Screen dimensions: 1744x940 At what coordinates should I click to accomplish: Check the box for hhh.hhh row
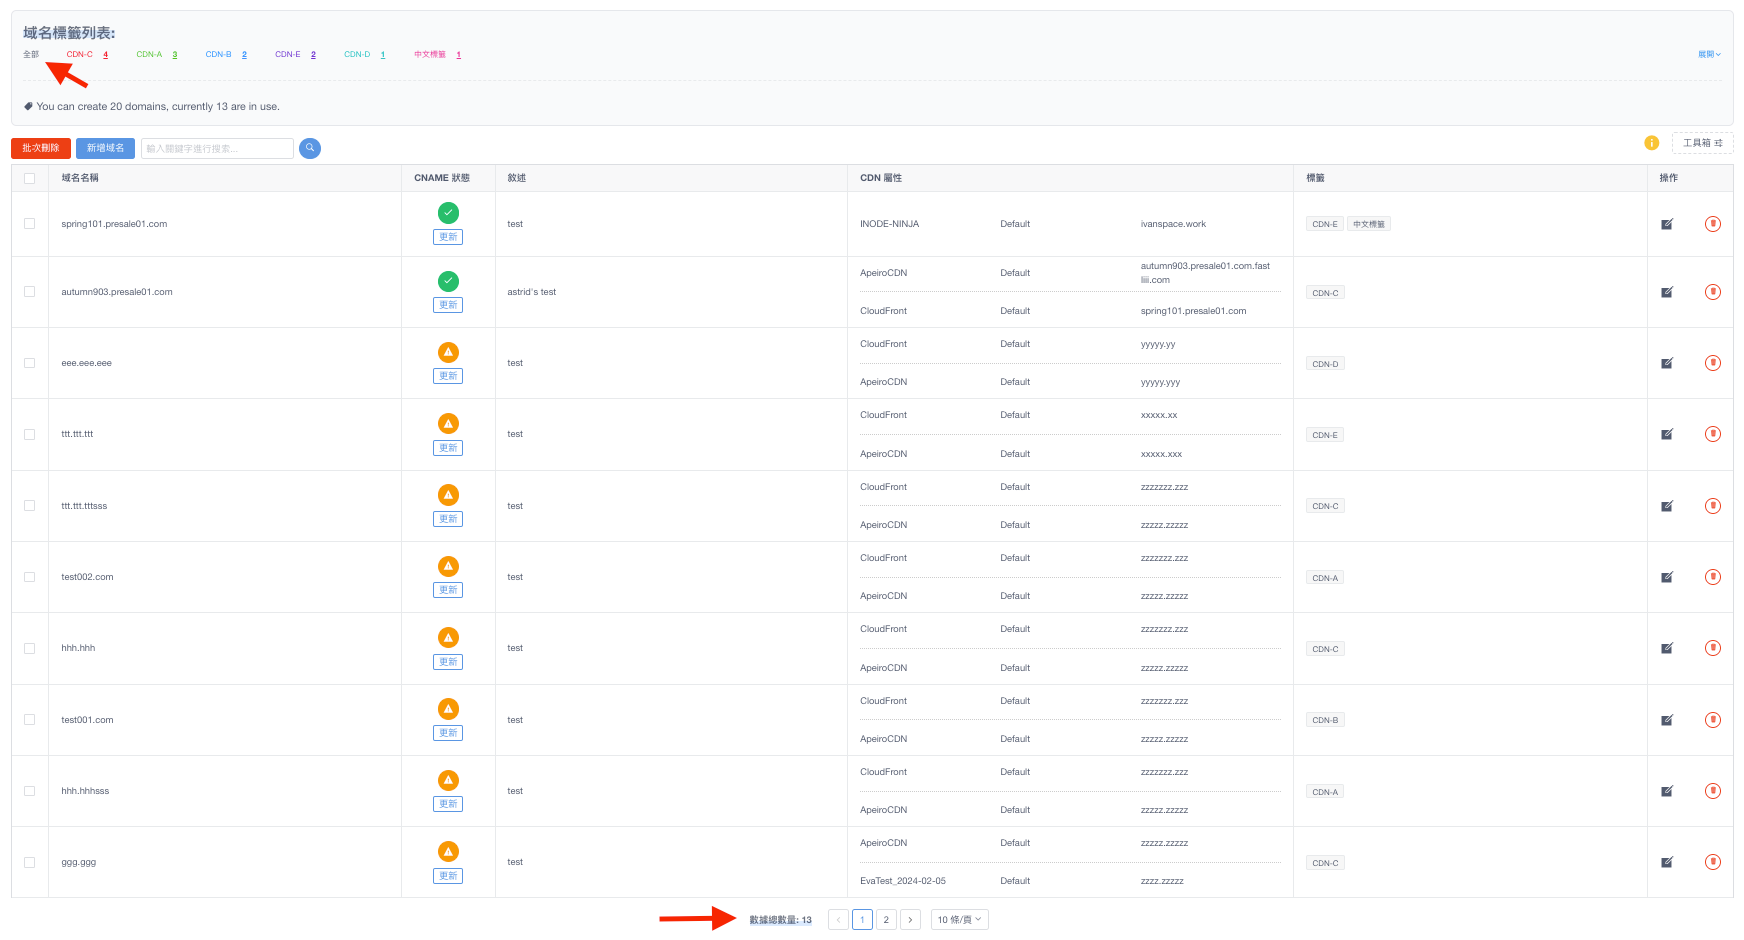(x=30, y=648)
